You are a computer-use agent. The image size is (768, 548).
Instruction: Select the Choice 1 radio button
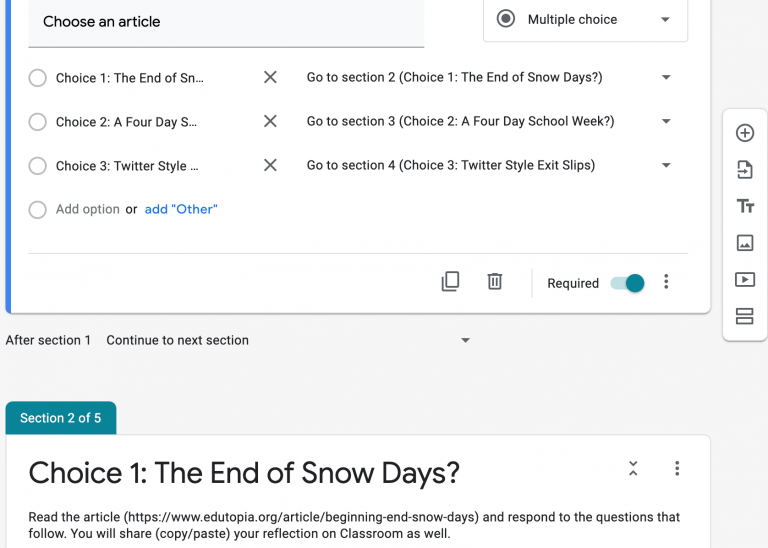pos(38,77)
